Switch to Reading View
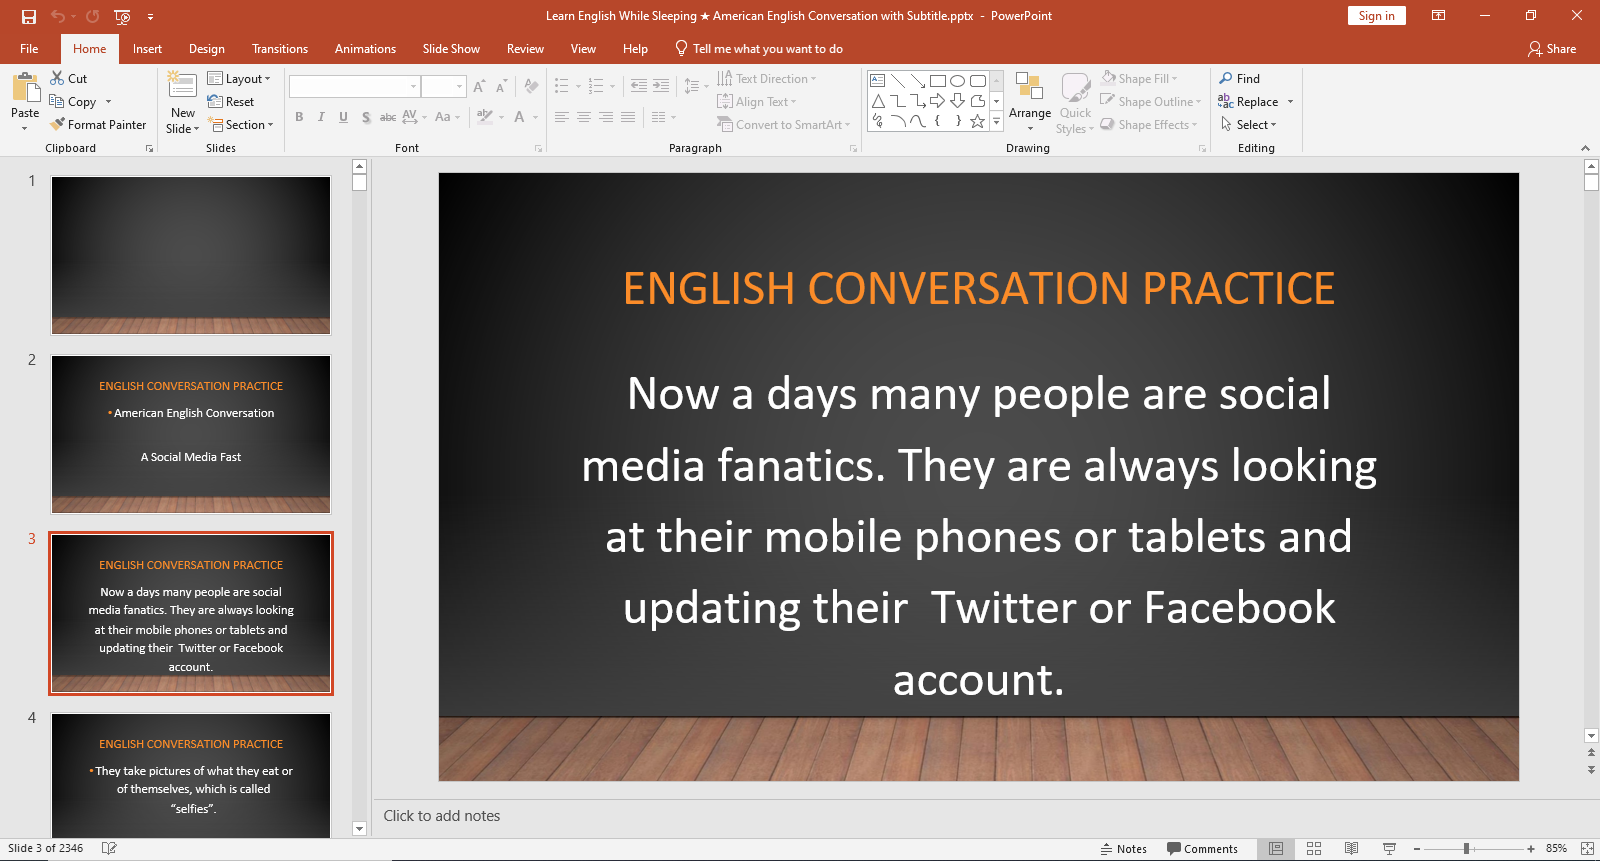This screenshot has width=1600, height=861. point(1351,849)
